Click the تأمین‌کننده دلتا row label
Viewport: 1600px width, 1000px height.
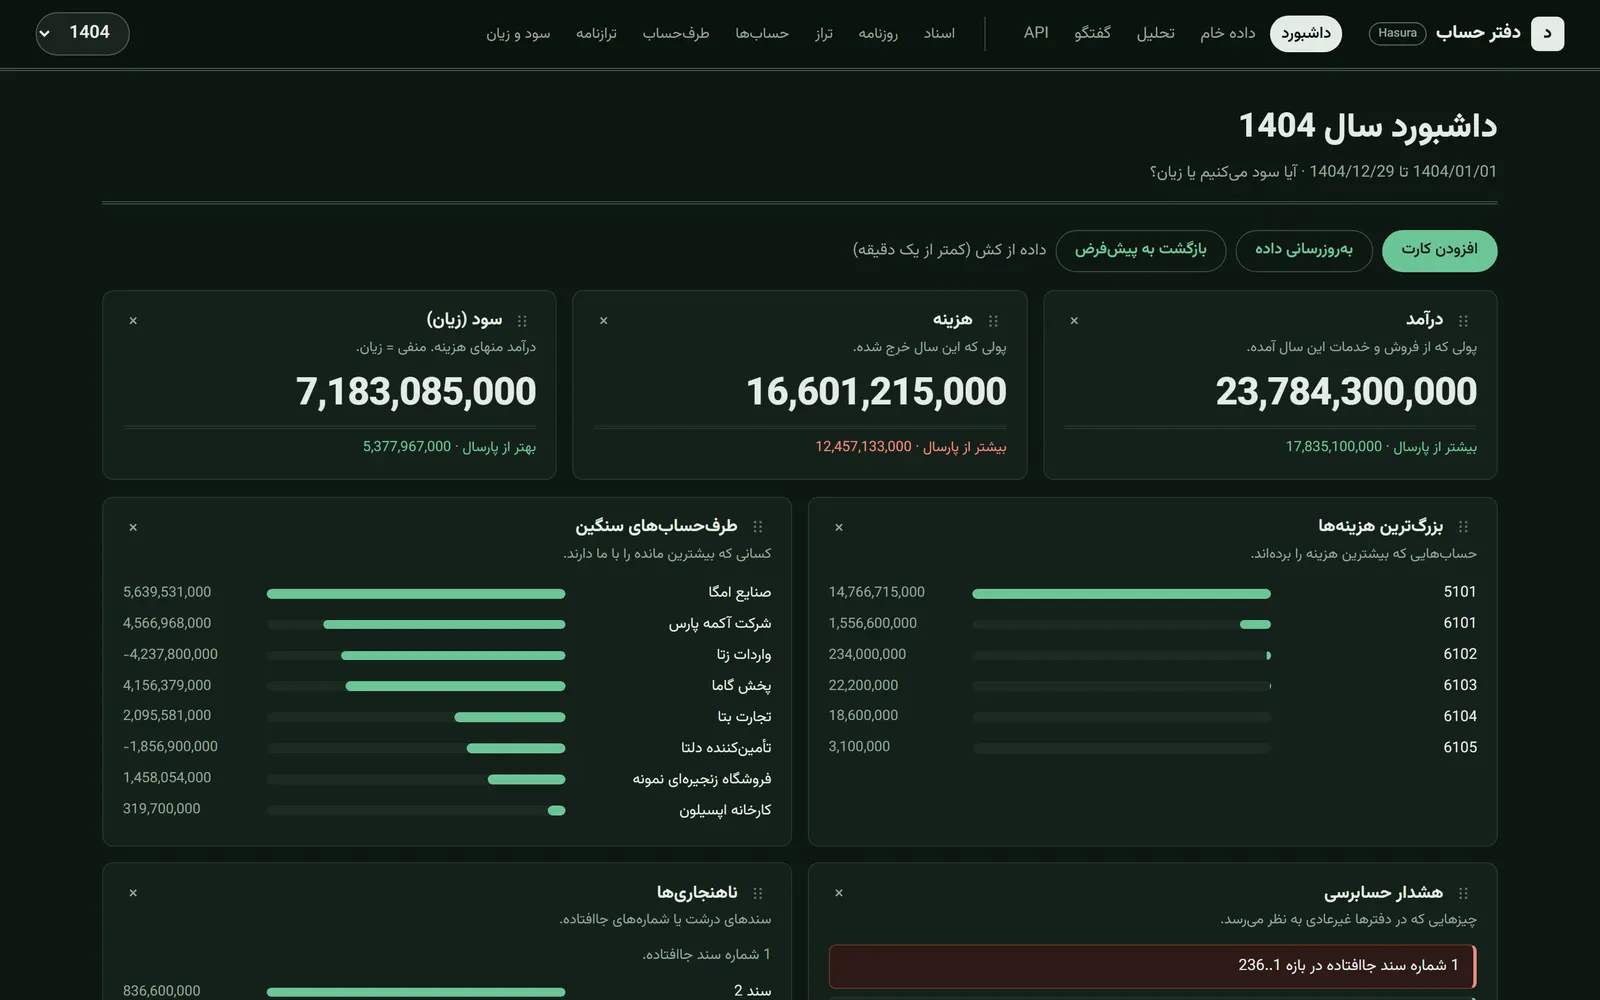(x=726, y=747)
